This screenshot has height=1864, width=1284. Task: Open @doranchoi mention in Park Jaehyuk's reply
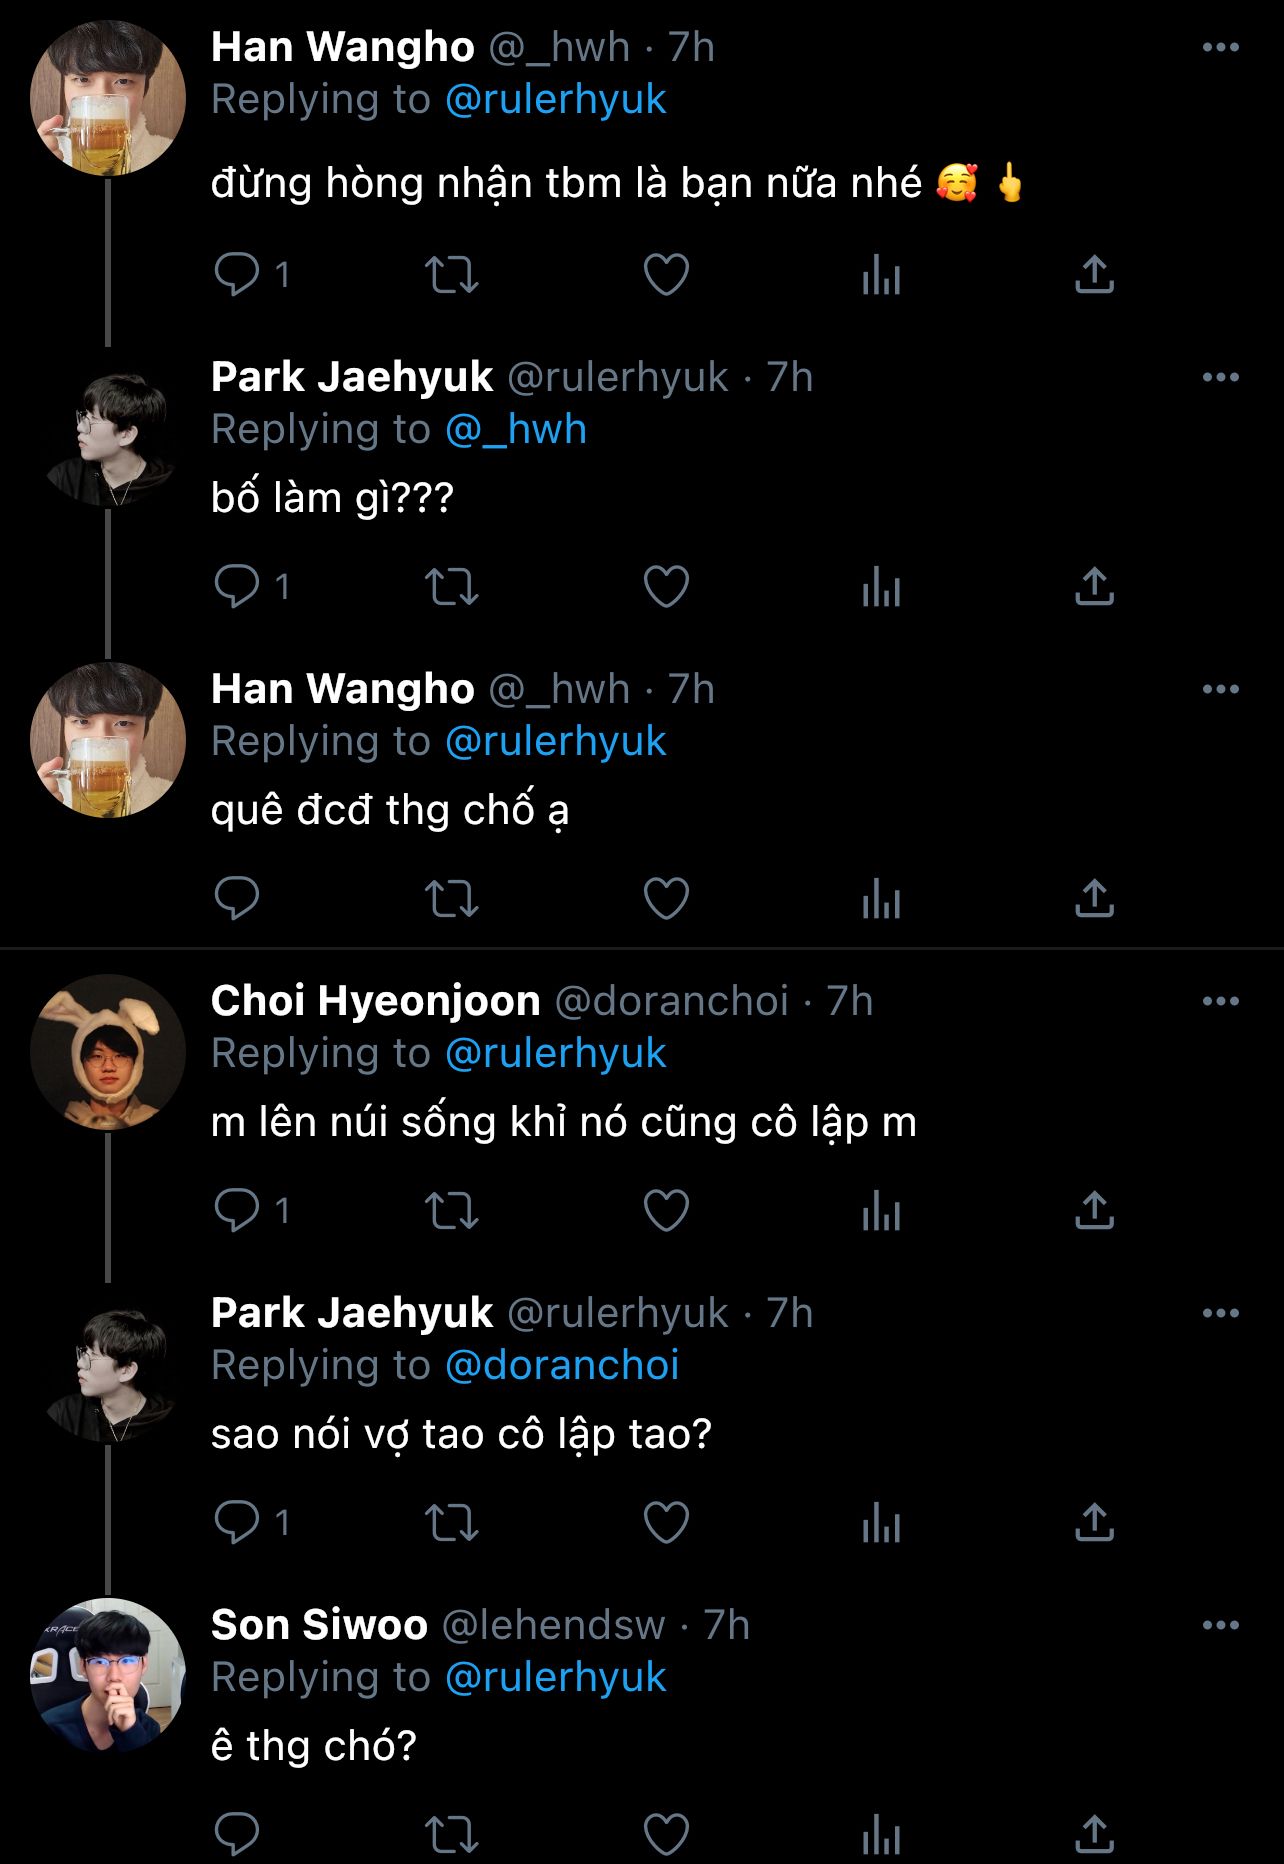tap(562, 1365)
